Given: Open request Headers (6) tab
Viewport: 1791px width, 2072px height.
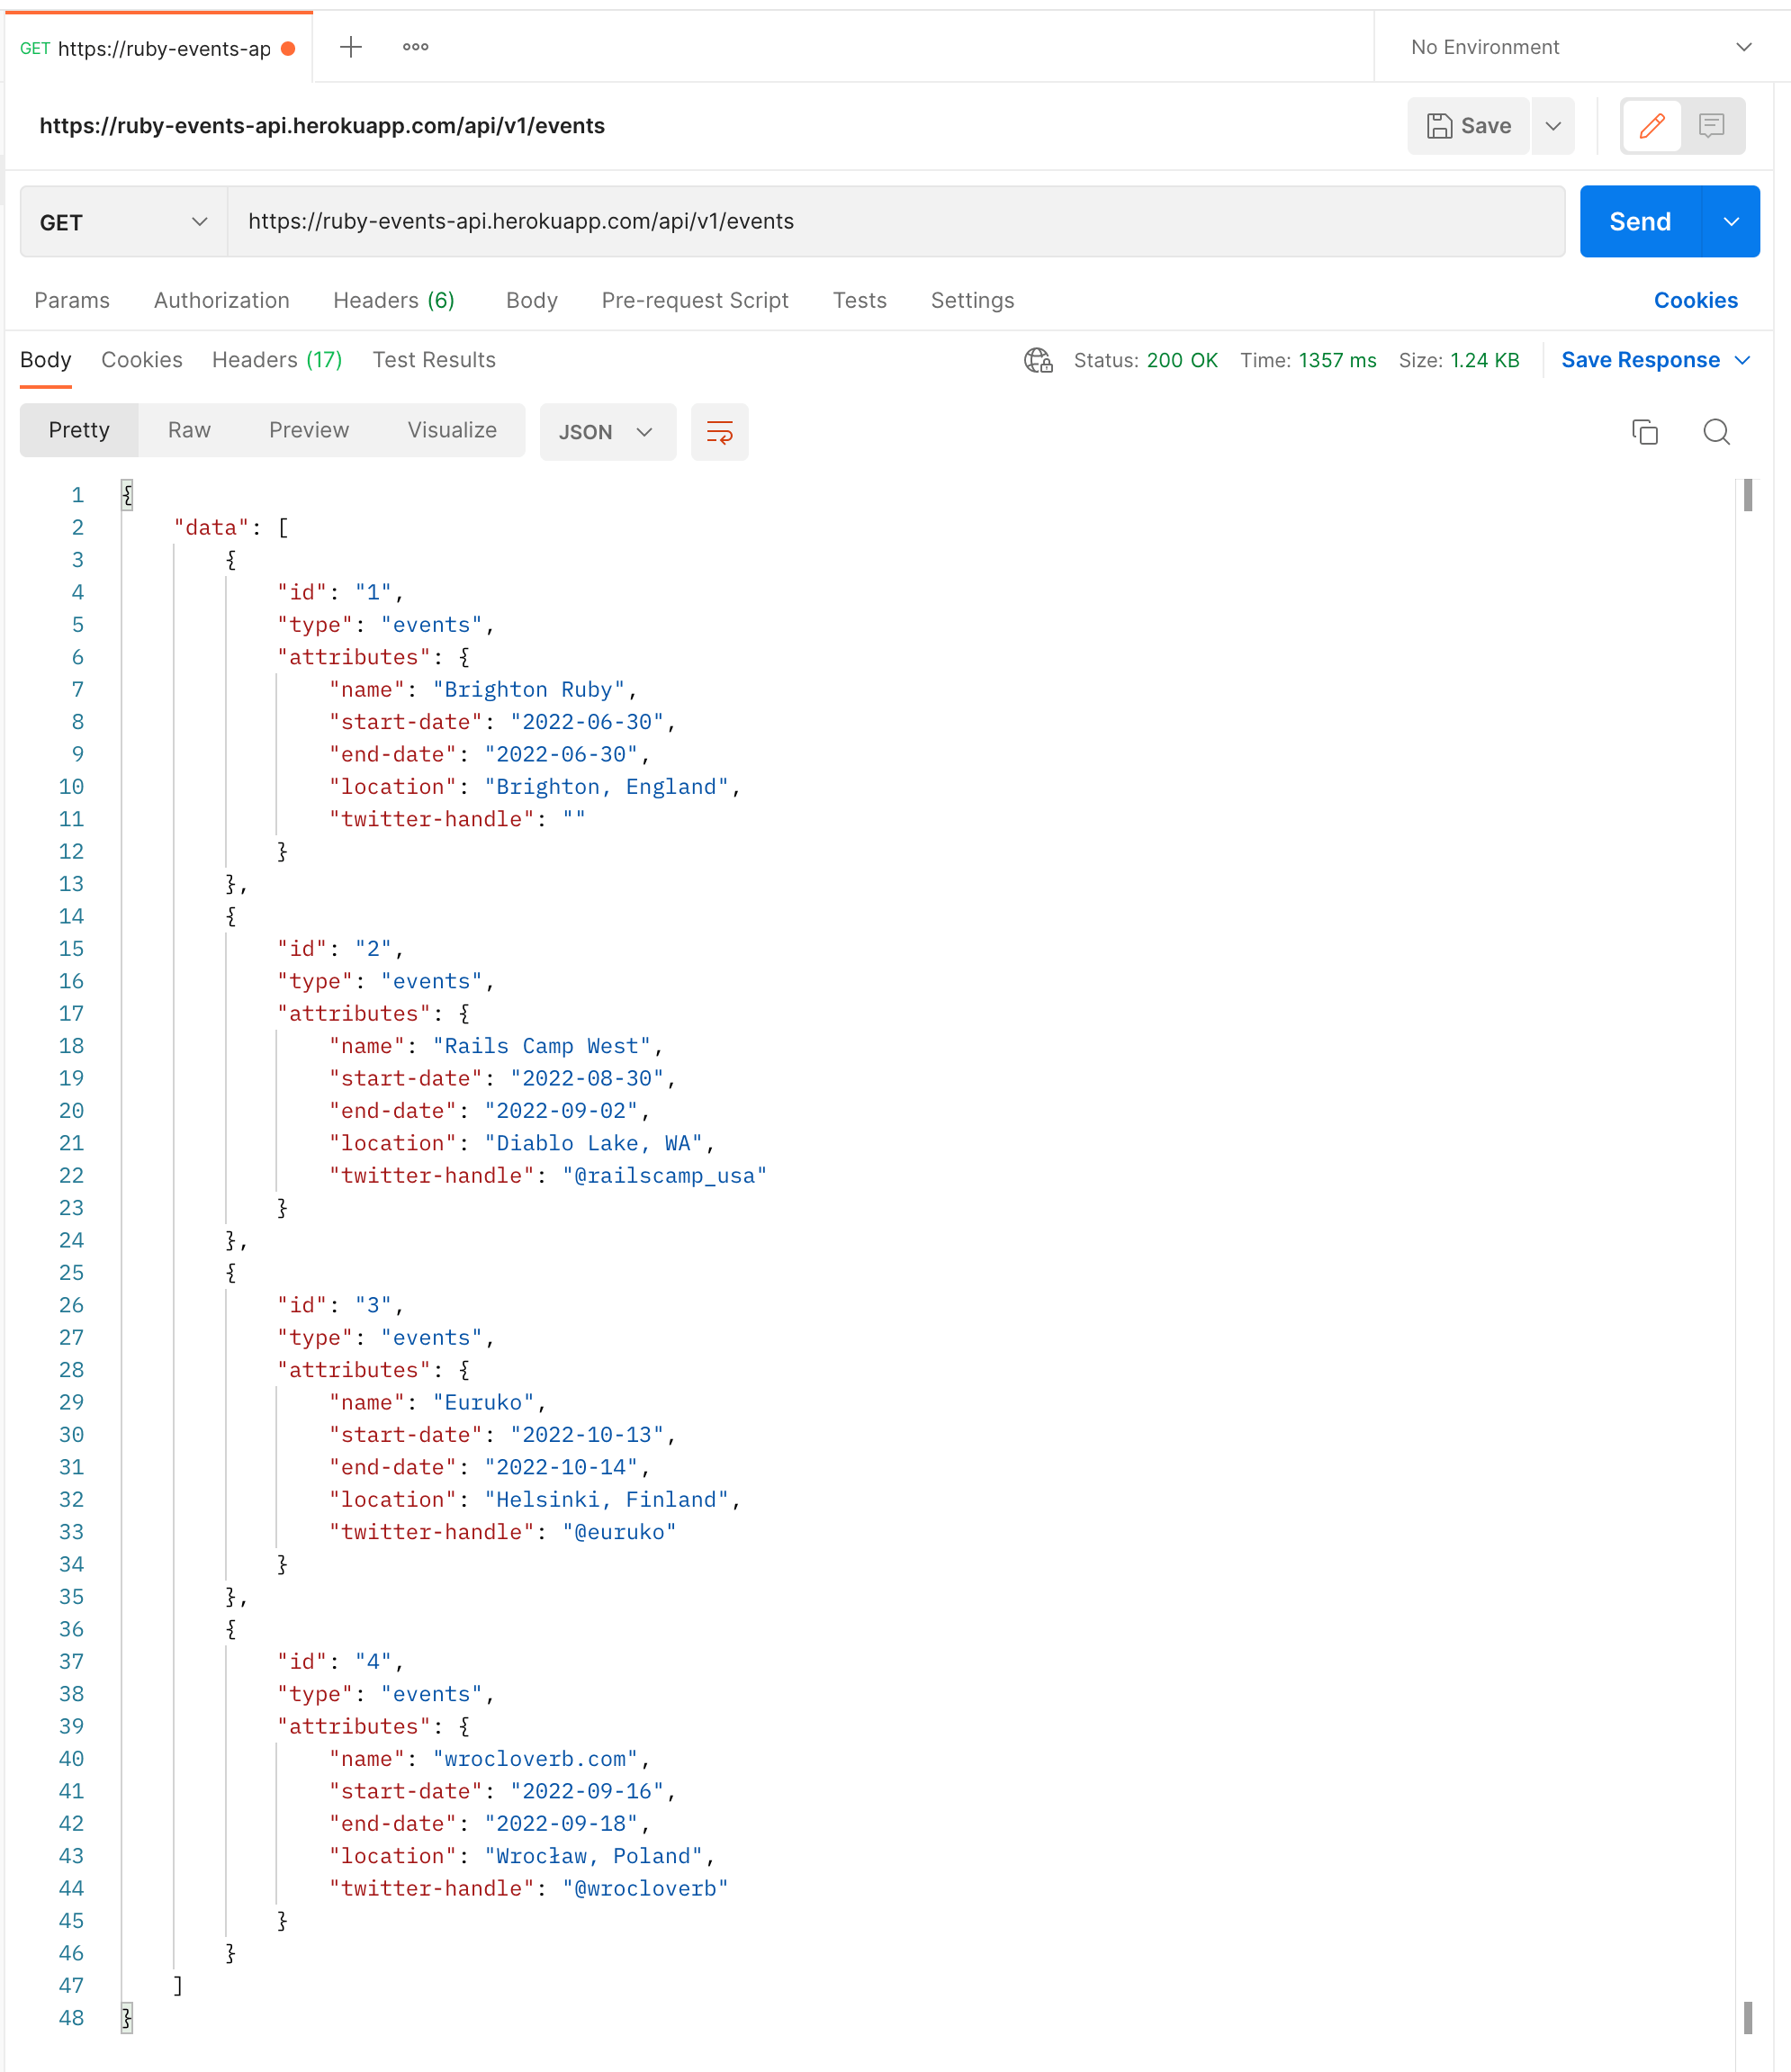Looking at the screenshot, I should tap(394, 301).
